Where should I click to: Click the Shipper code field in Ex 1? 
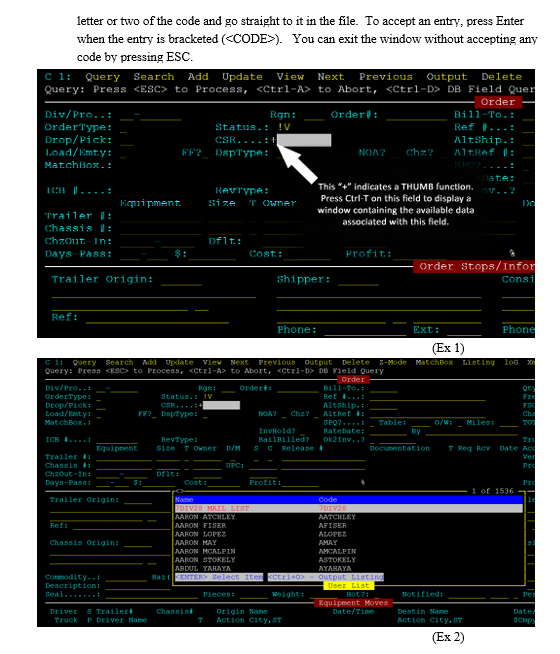[x=359, y=280]
